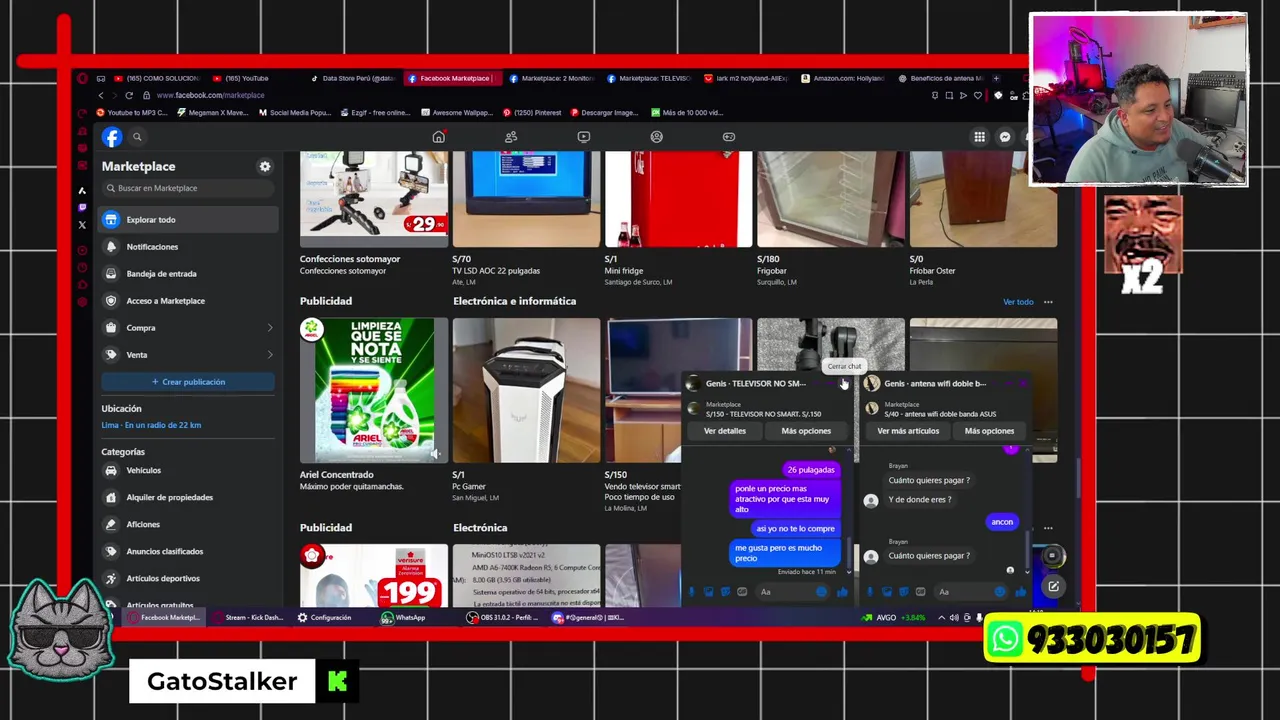Open the Groups icon in top bar
Screen dimensions: 1280x720
[657, 137]
